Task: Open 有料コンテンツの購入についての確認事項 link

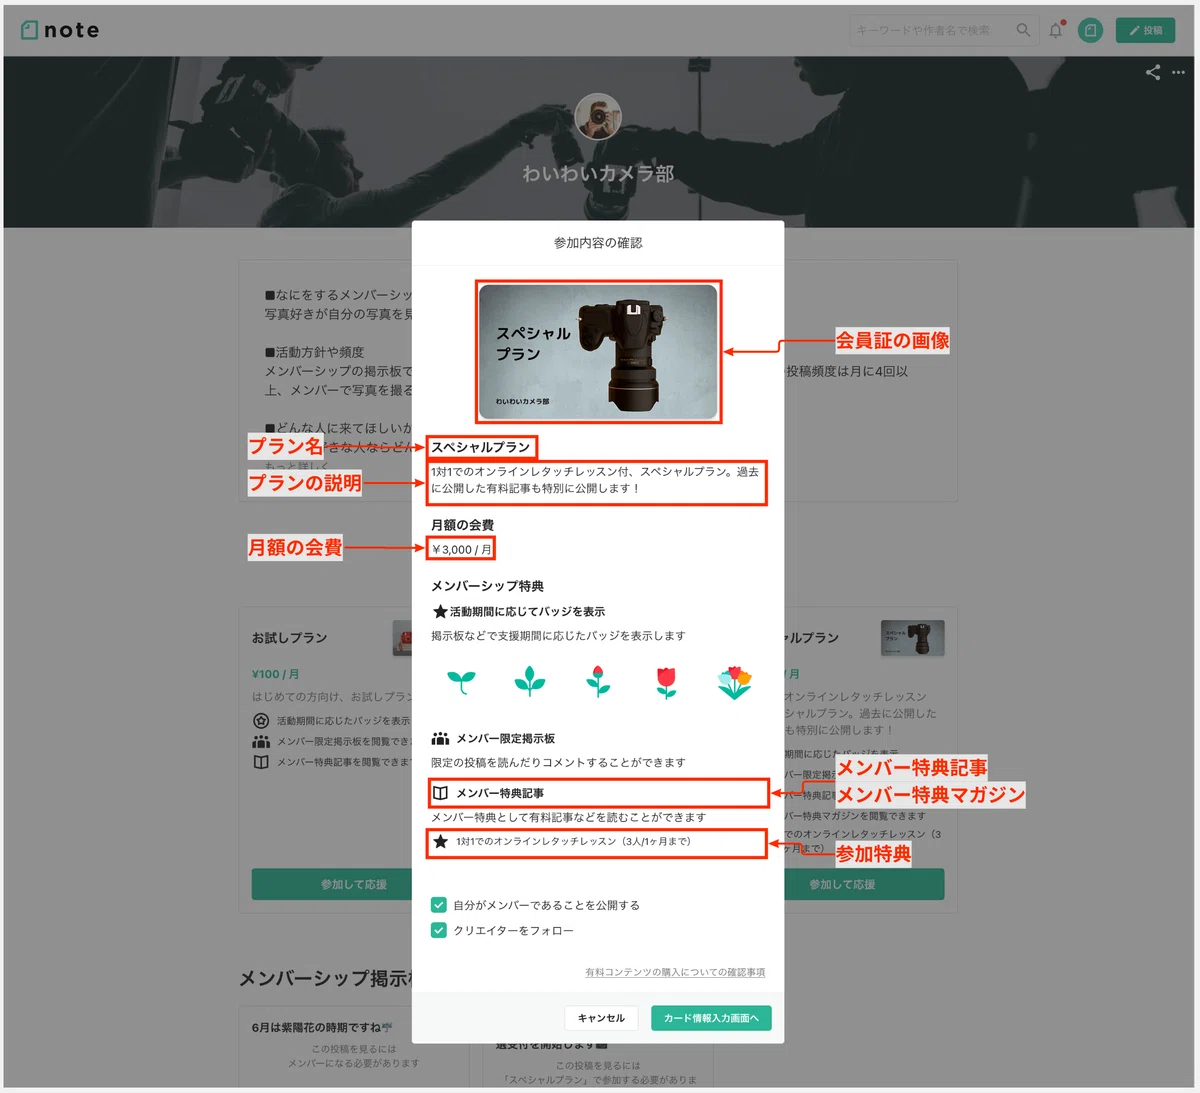Action: click(x=675, y=972)
